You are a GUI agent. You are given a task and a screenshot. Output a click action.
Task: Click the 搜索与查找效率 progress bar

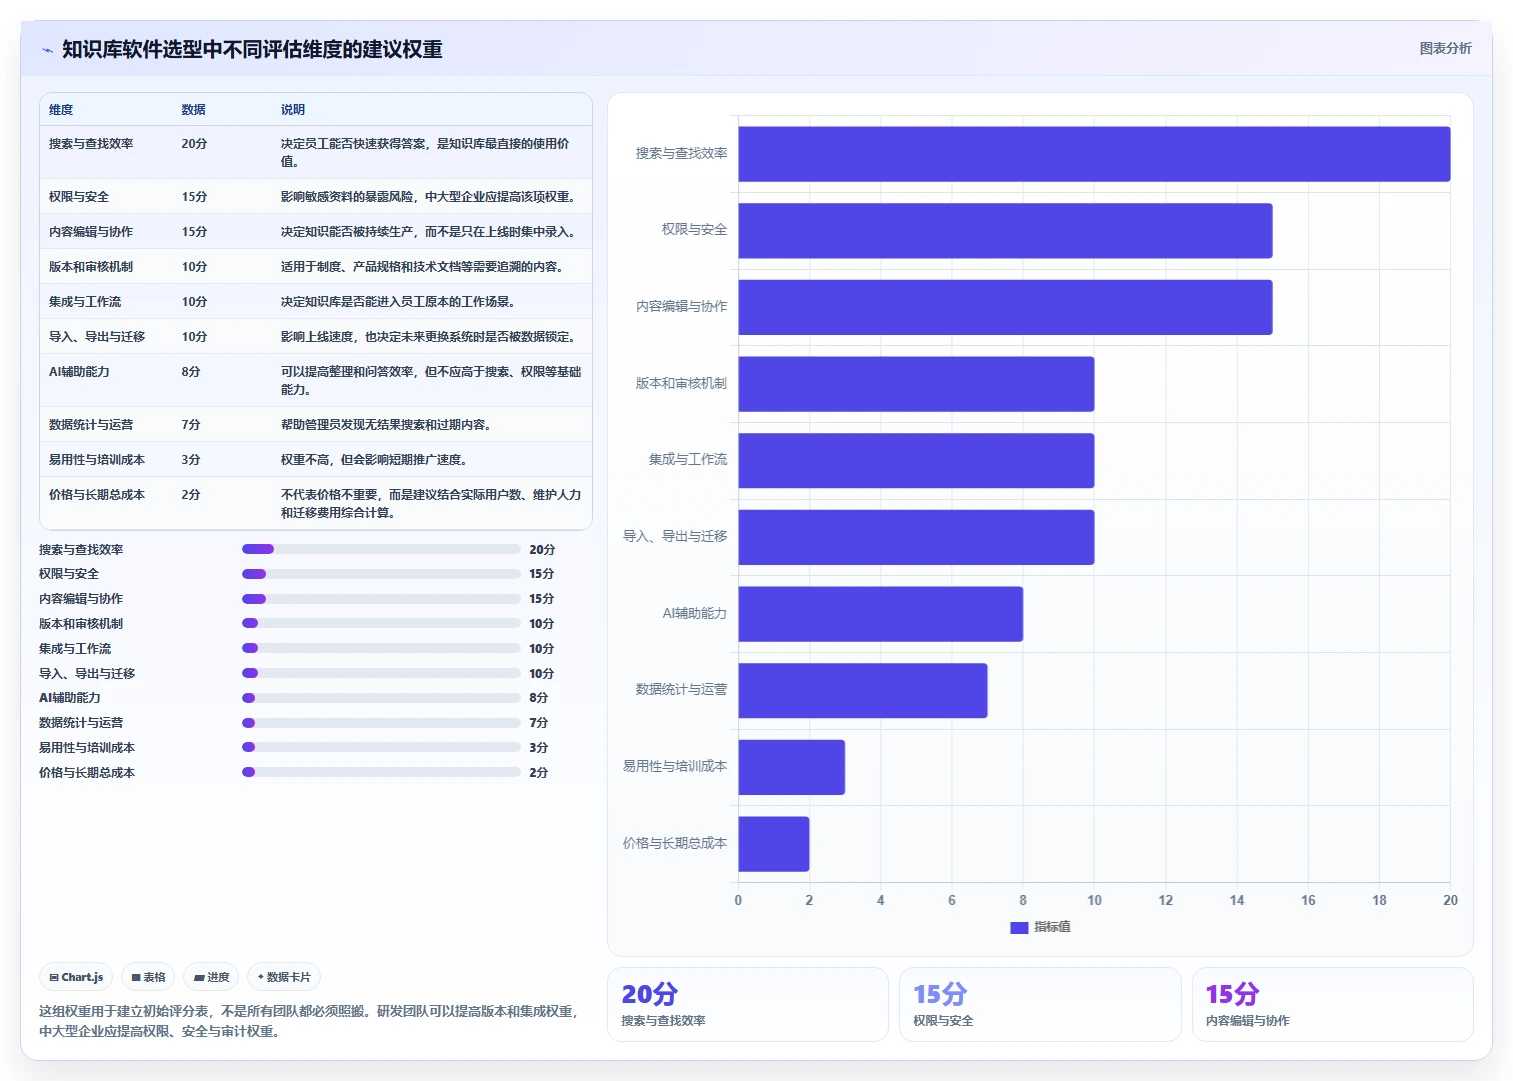[x=381, y=549]
